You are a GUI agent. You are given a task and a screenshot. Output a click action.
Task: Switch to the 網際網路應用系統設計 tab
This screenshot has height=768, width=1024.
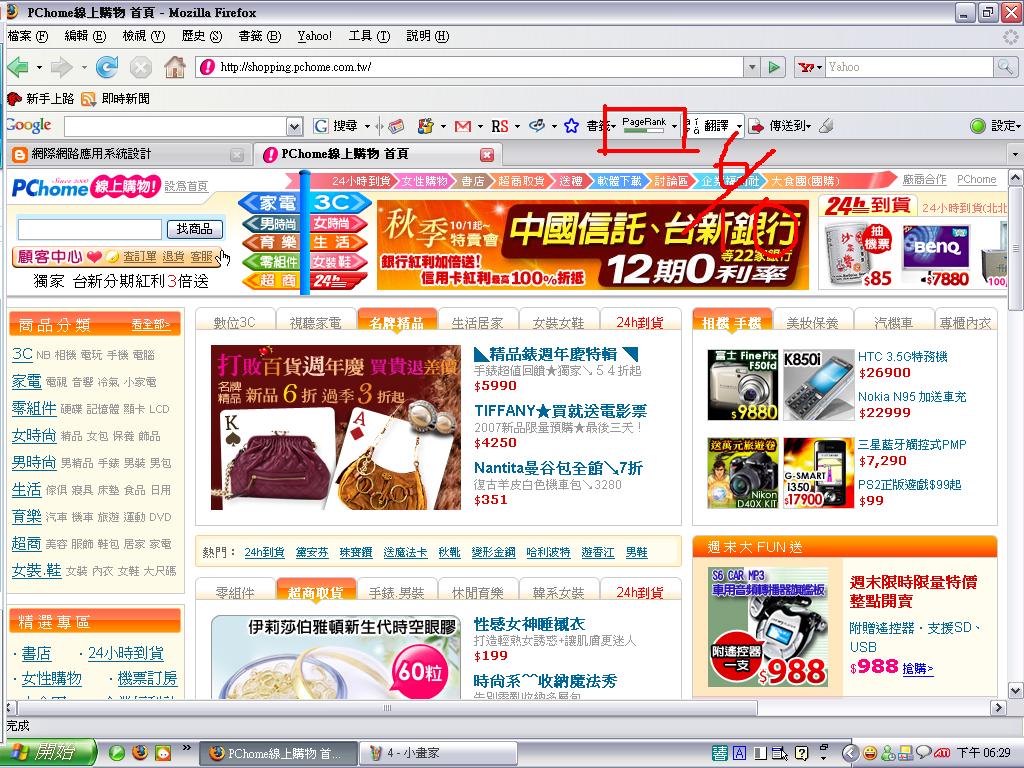[127, 155]
